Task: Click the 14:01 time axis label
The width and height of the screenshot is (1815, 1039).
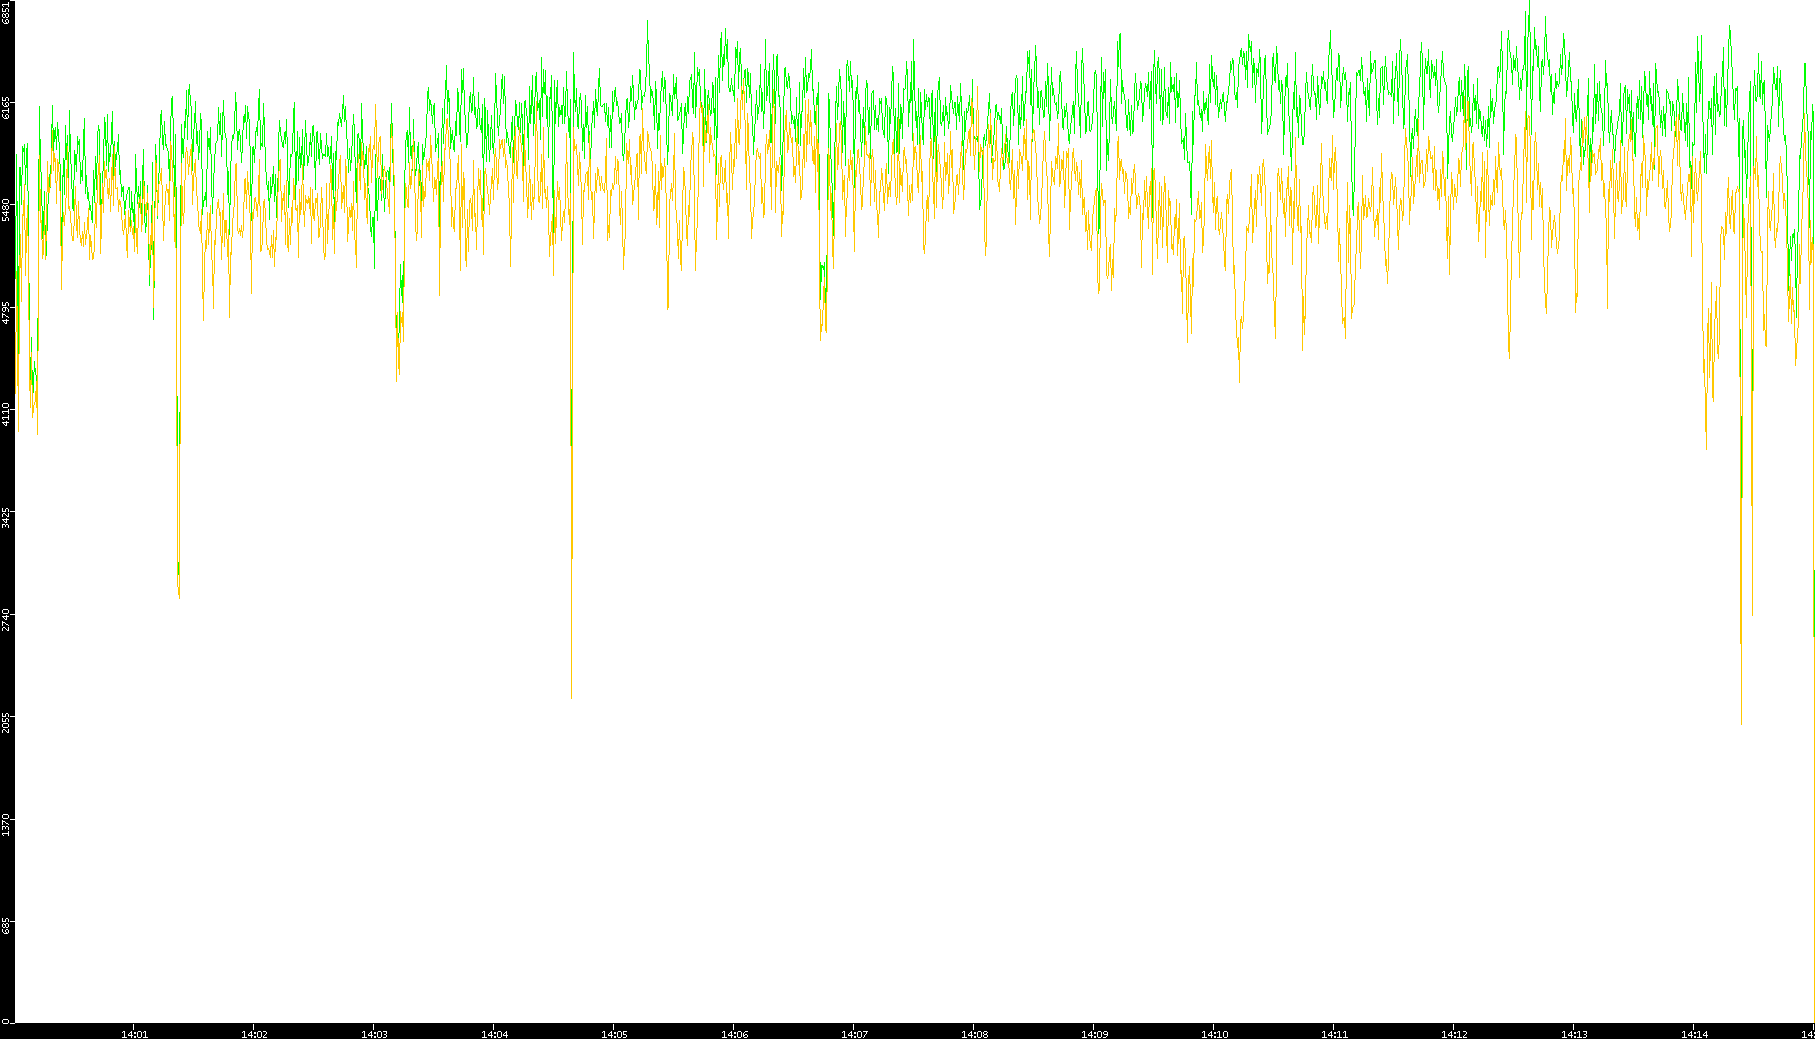Action: pyautogui.click(x=134, y=1033)
